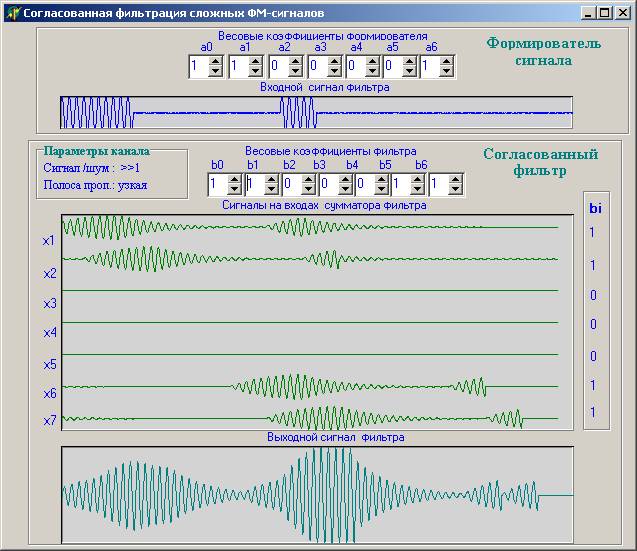Decrease the a0 coefficient with down arrow
Screen dimensions: 637x551
pos(215,71)
